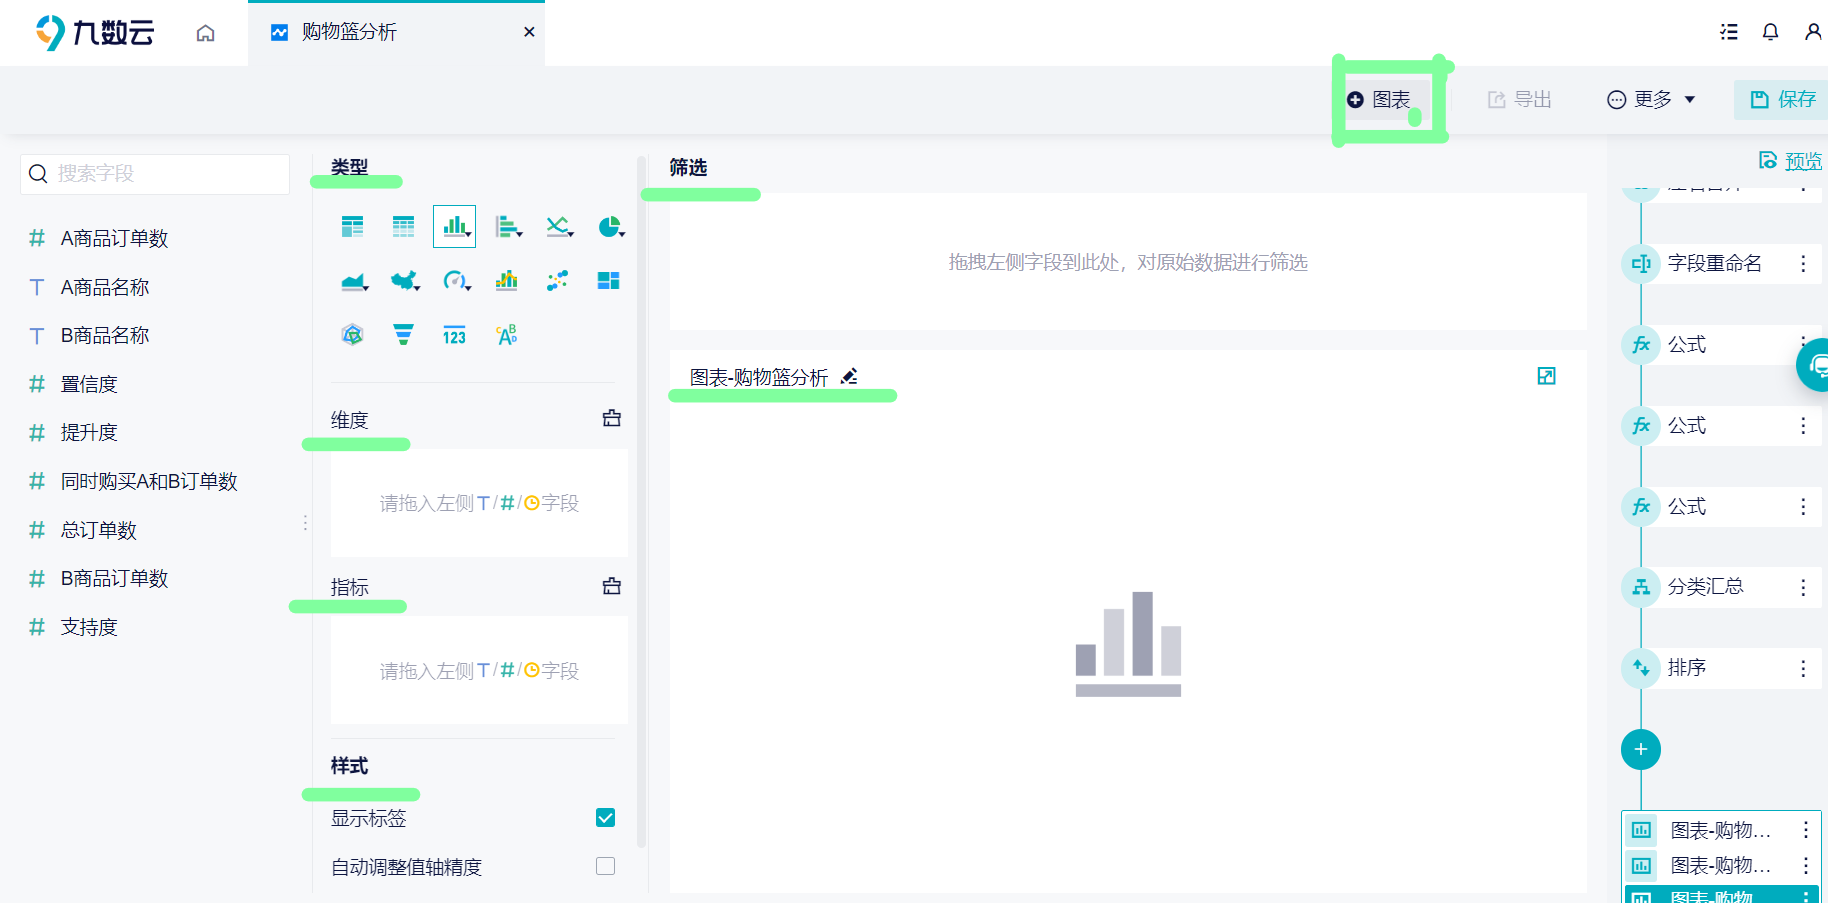Open options menu for 分类汇总 step
Screen dimensions: 1828x903
click(x=1803, y=588)
